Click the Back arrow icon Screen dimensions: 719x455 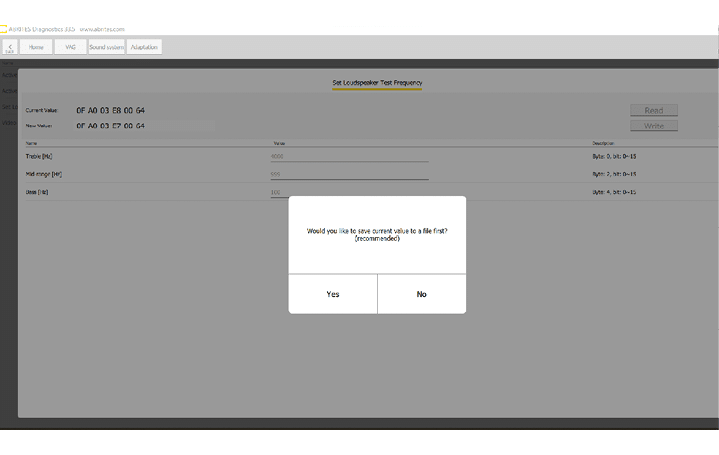pos(10,47)
